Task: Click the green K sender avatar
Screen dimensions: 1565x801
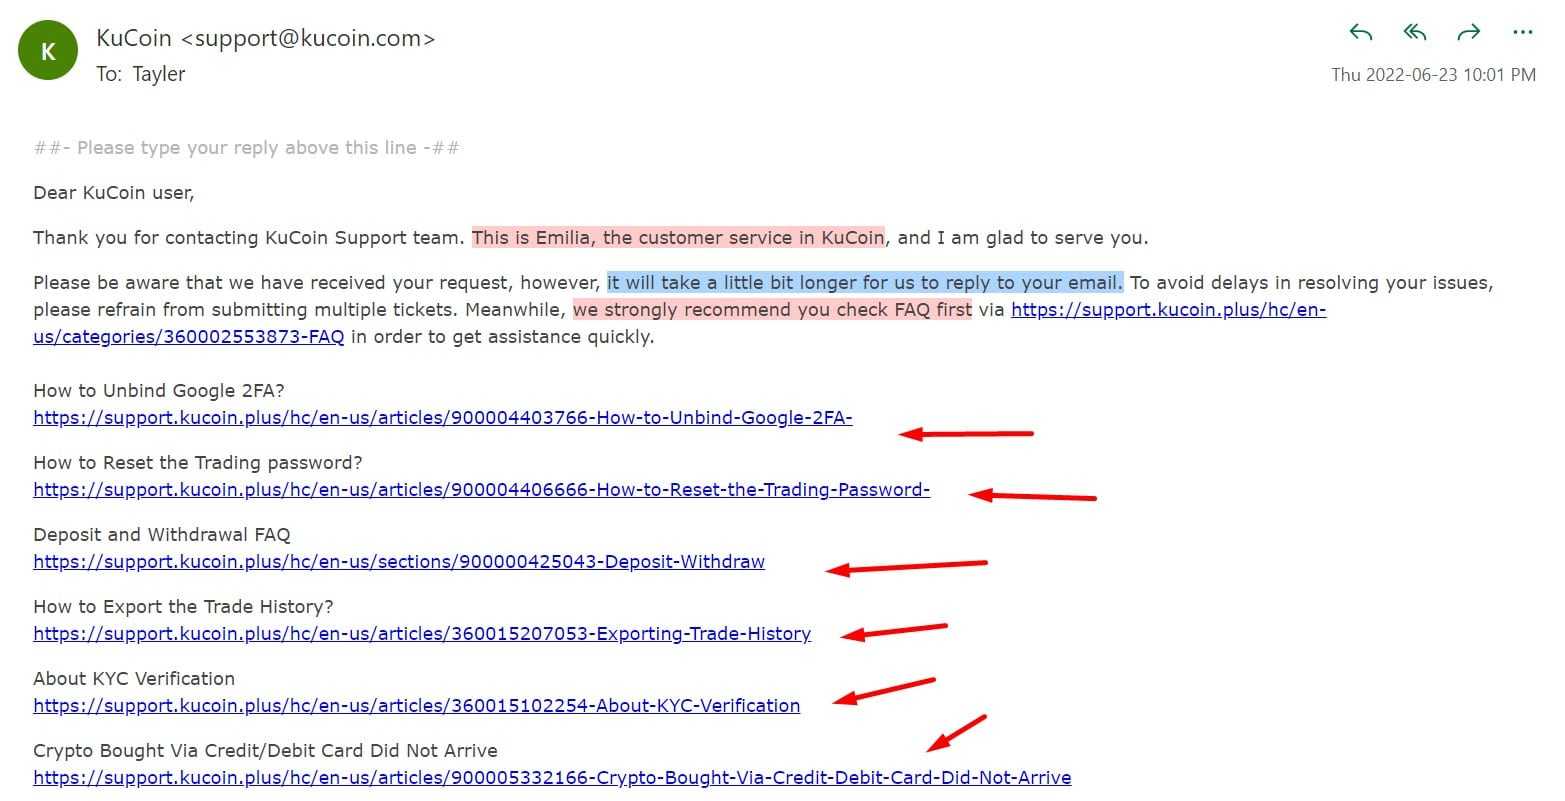Action: [48, 51]
